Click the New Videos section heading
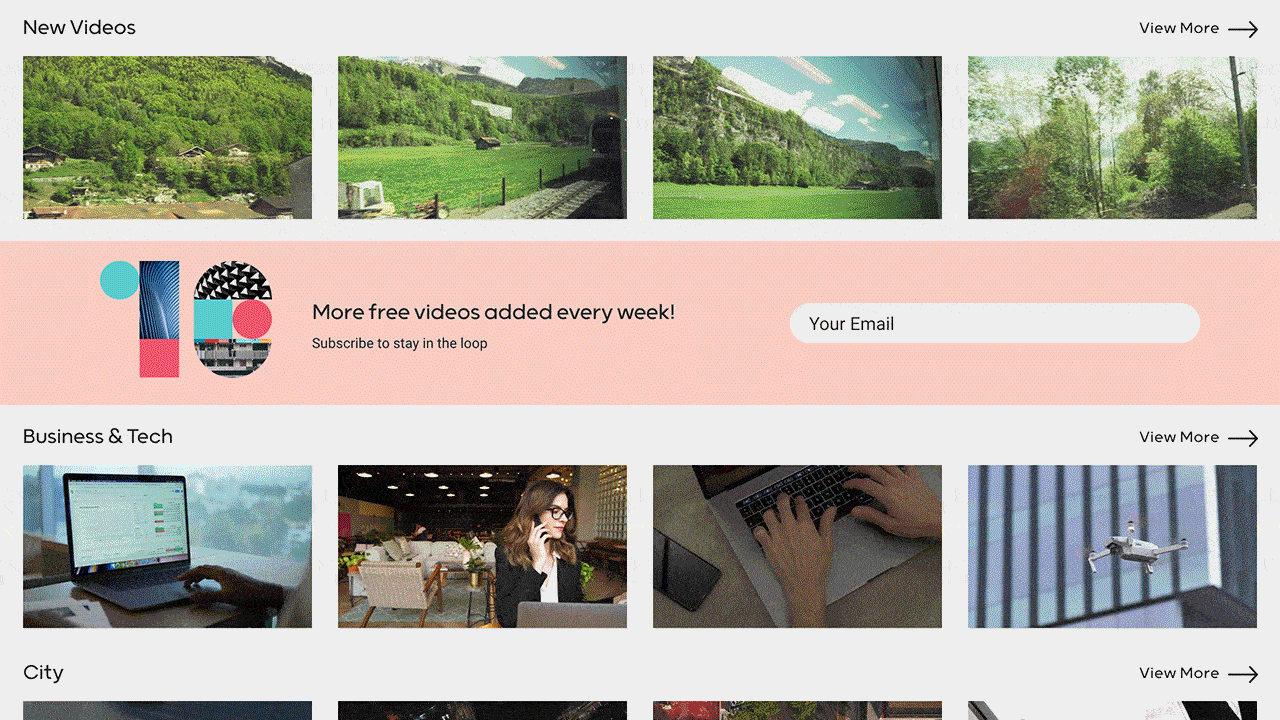Viewport: 1280px width, 720px height. coord(79,28)
